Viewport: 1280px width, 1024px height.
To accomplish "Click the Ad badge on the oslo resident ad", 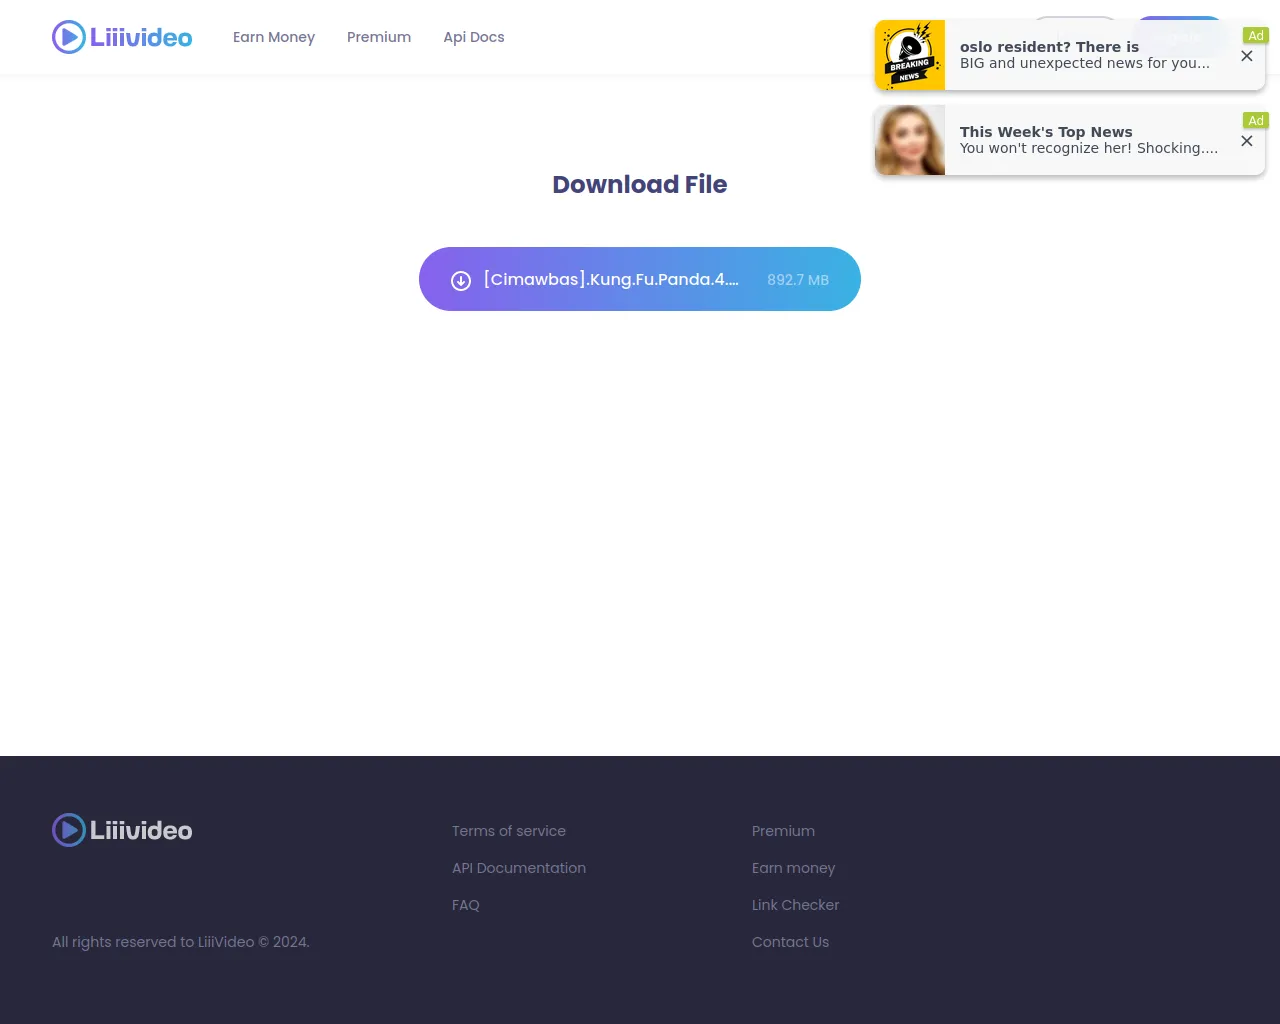I will click(1256, 35).
